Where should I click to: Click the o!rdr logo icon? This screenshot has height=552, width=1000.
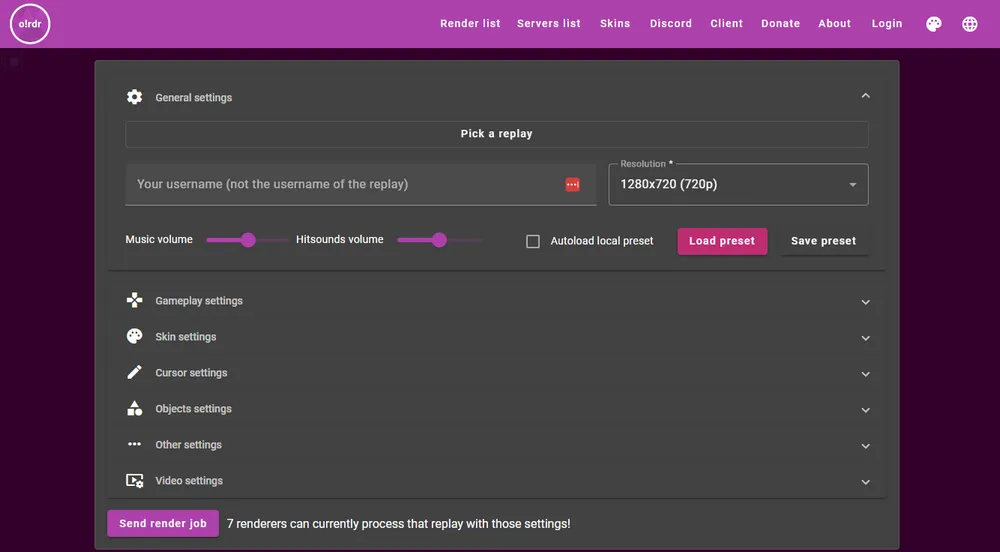point(30,24)
